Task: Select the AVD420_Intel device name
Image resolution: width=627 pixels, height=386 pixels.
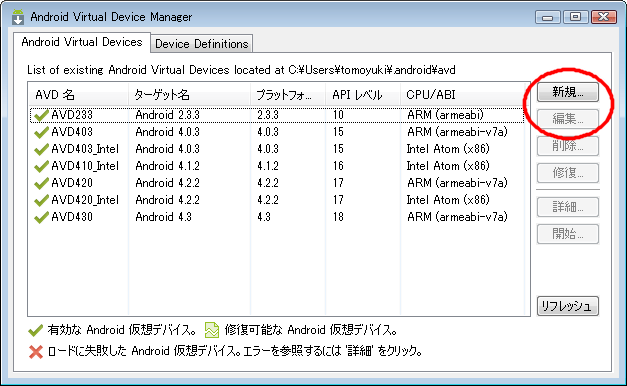Action: tap(85, 200)
